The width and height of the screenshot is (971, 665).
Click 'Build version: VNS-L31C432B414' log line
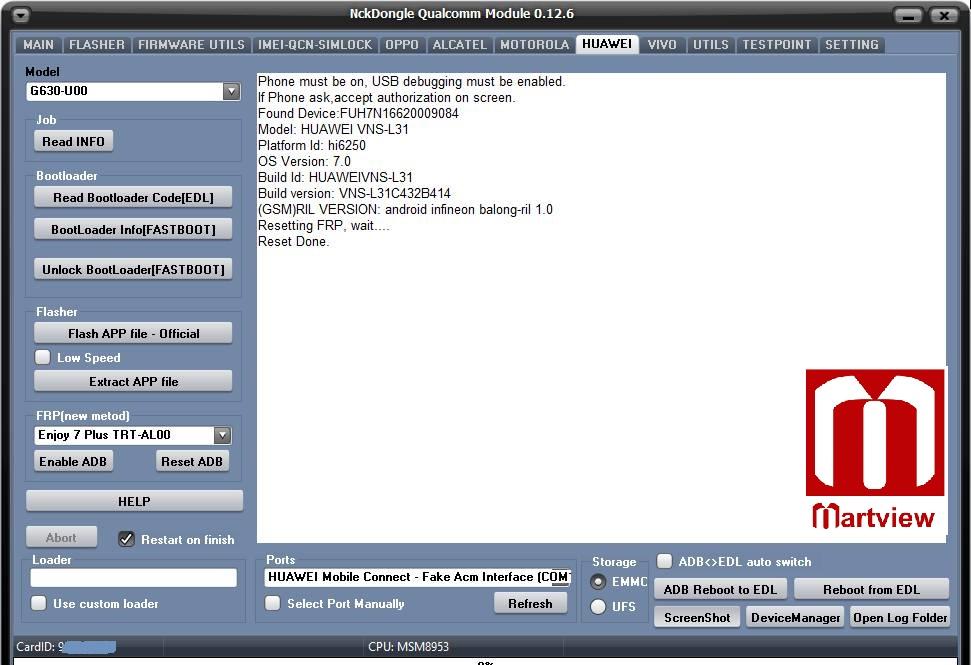pyautogui.click(x=354, y=193)
